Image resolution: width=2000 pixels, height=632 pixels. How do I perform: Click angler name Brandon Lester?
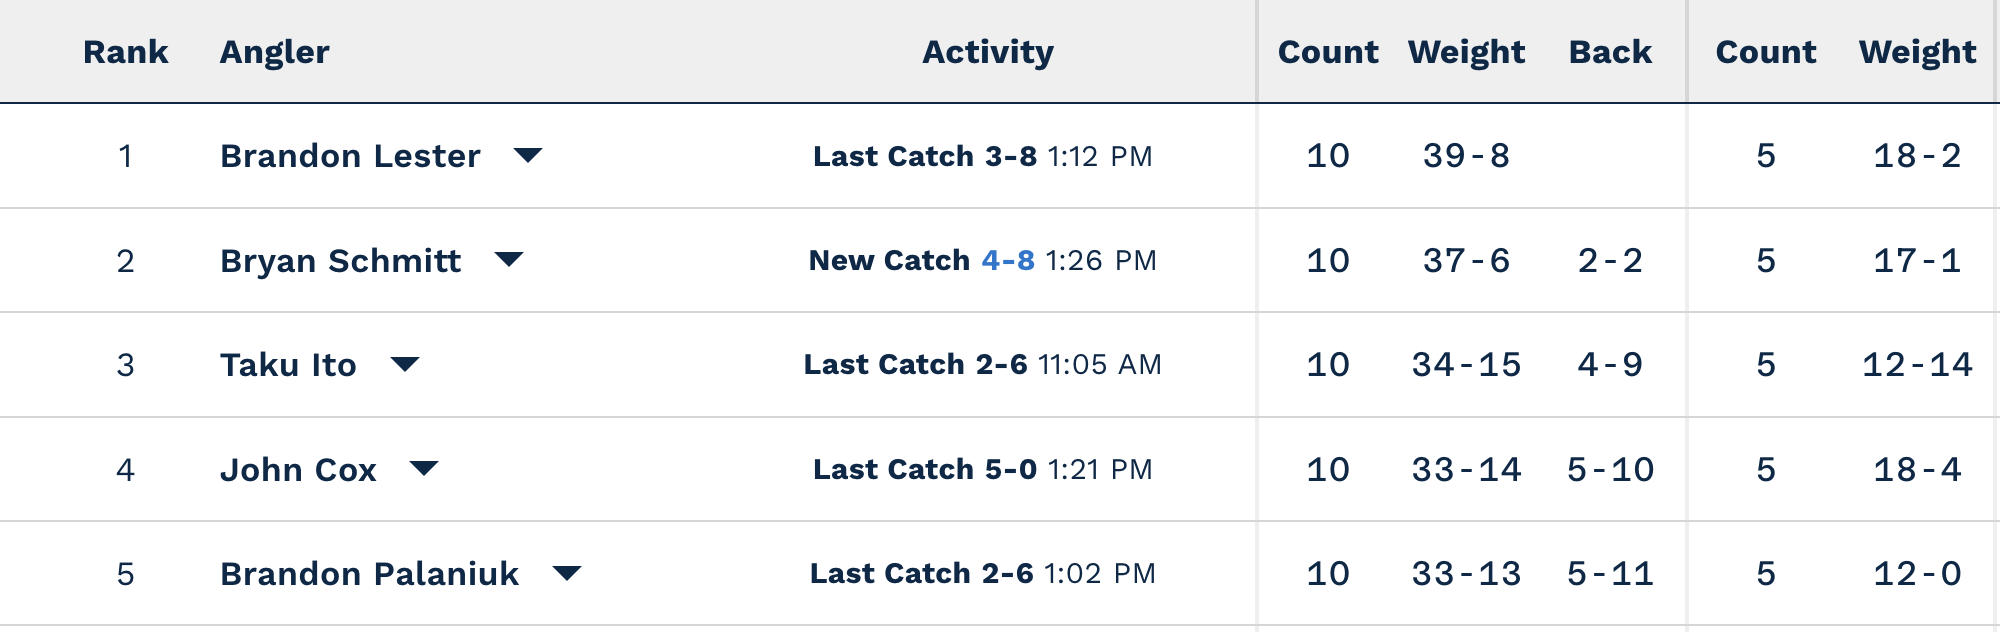tap(350, 156)
